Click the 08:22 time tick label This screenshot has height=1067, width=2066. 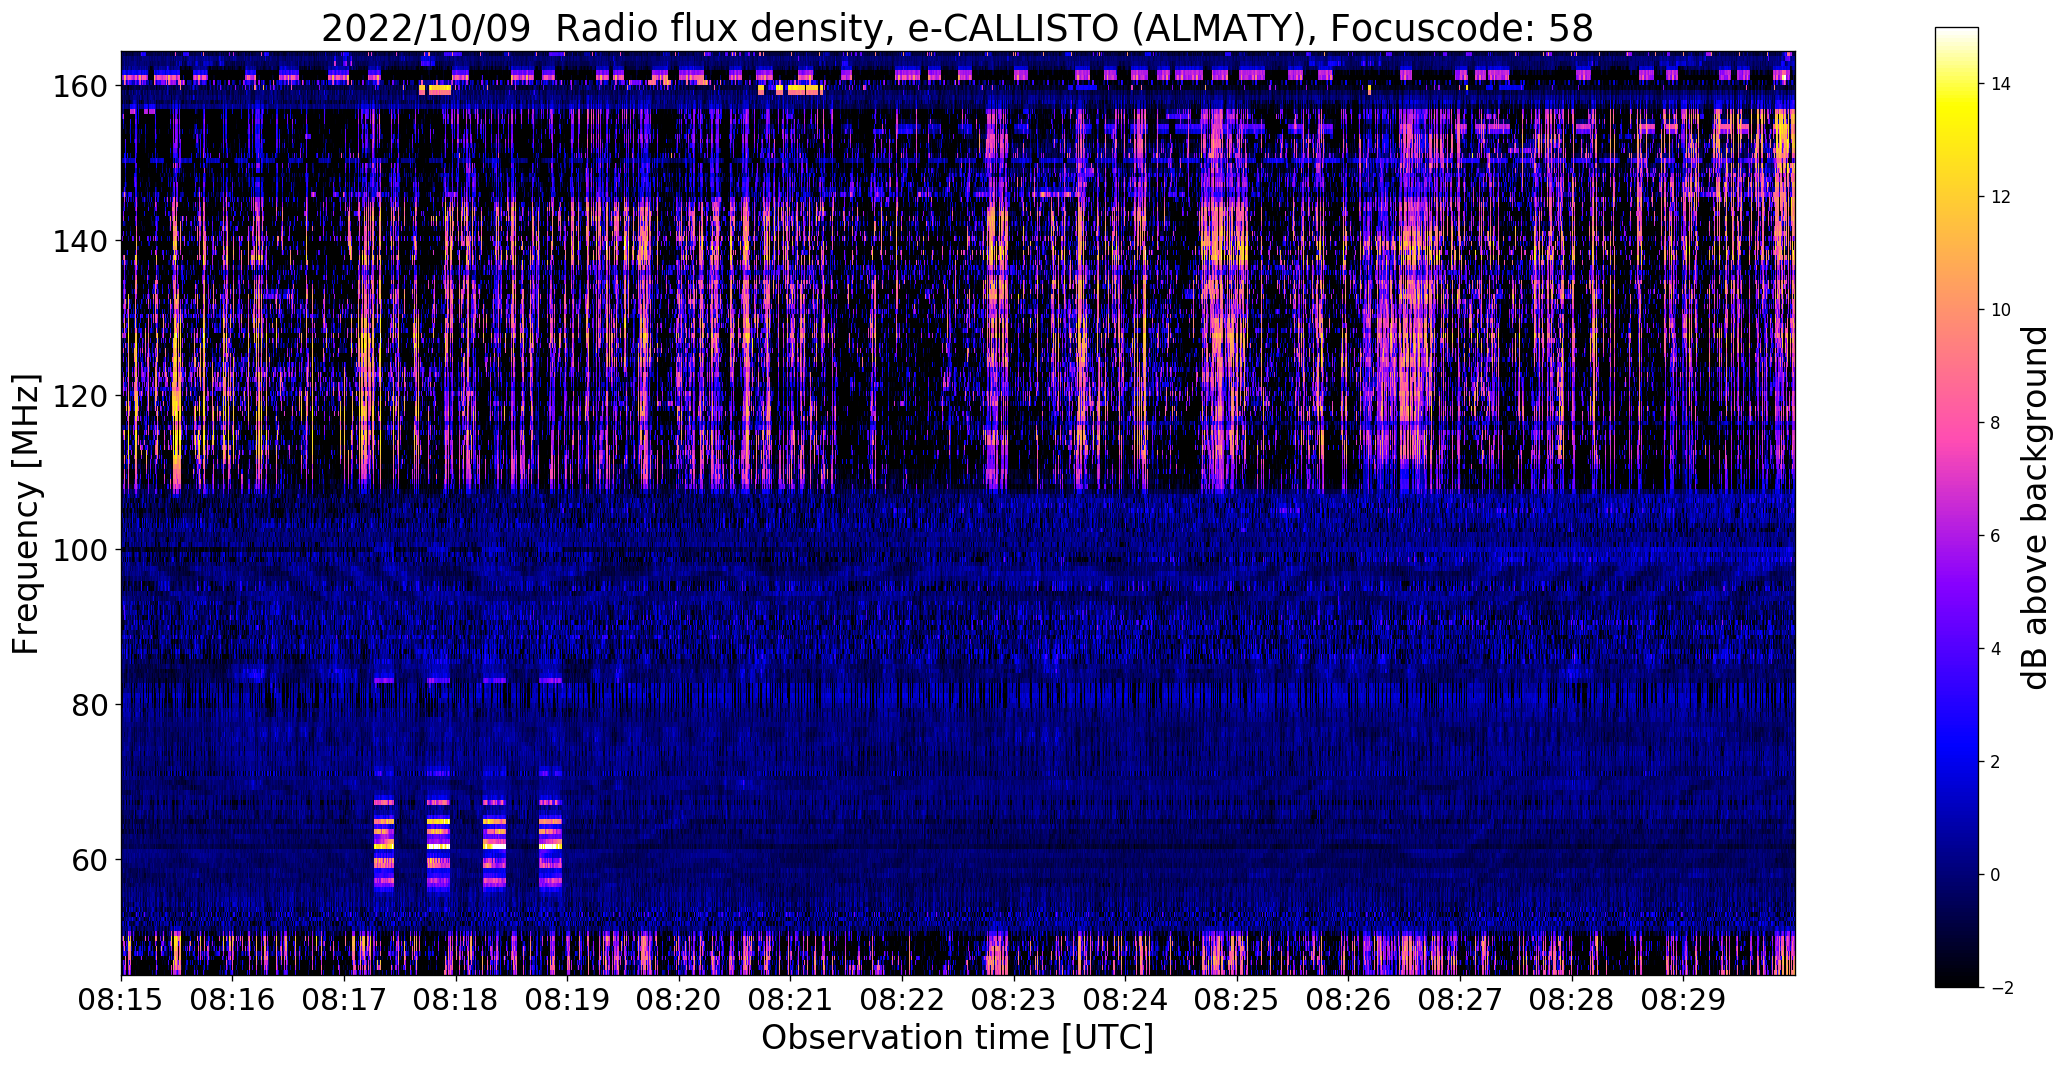[x=903, y=1000]
